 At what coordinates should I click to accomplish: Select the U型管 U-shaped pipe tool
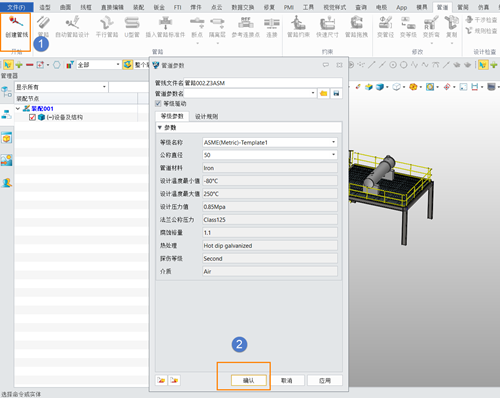132,27
